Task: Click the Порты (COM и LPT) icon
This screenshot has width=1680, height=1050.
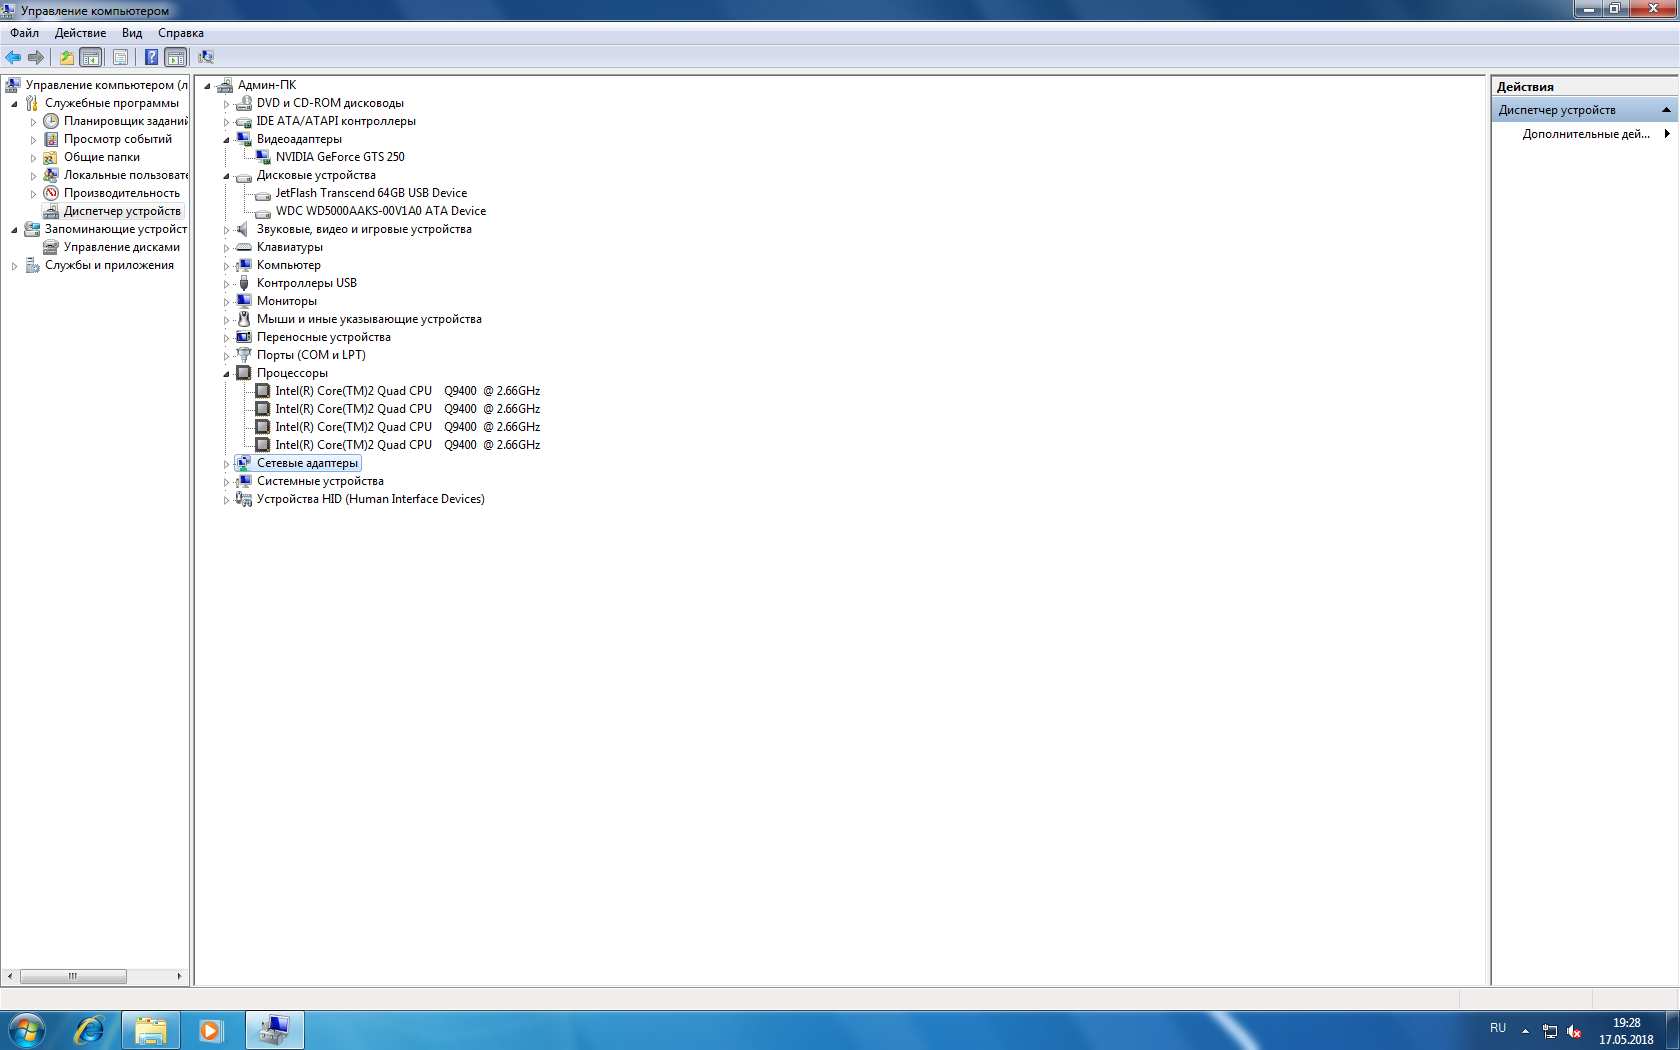Action: point(244,355)
